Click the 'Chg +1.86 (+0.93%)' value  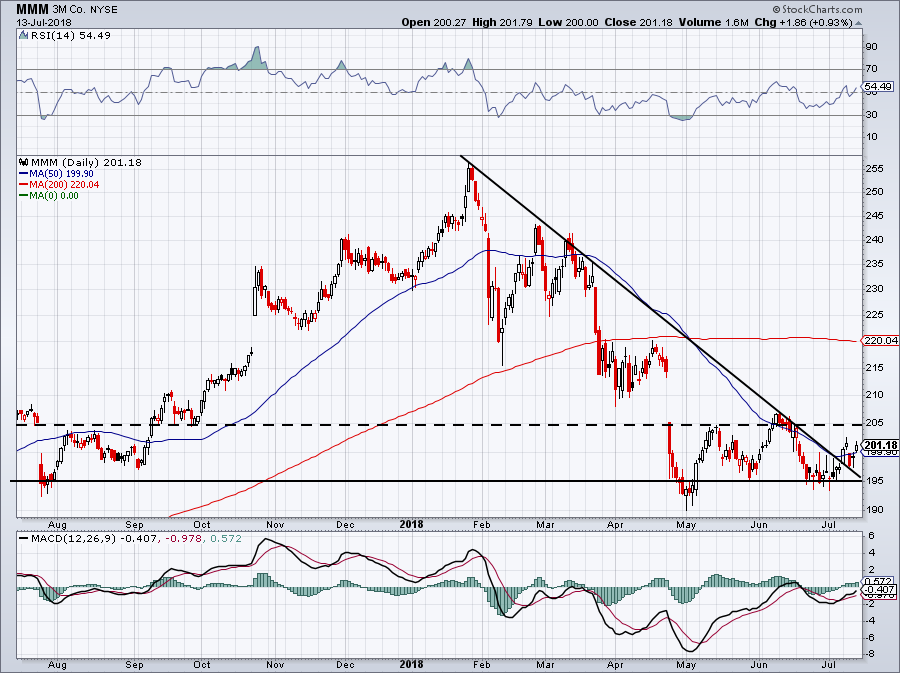click(804, 22)
